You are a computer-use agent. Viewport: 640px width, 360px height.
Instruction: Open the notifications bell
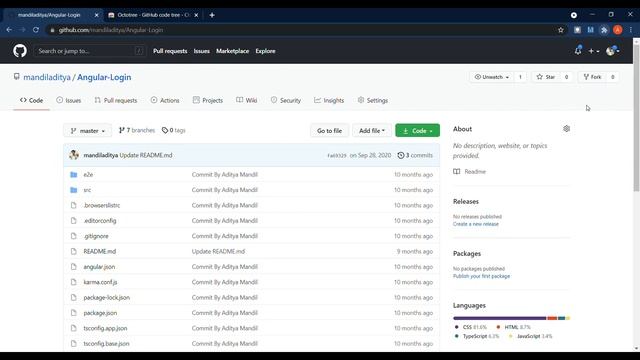tap(578, 51)
